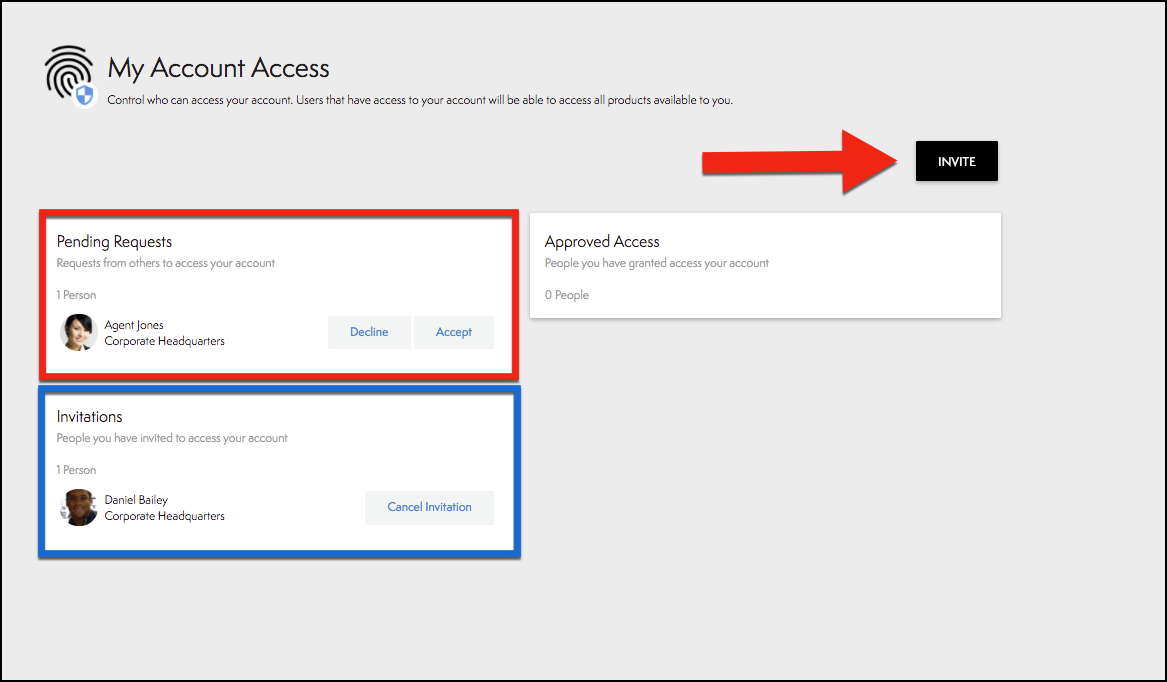This screenshot has width=1167, height=682.
Task: Click the Invitations card heading
Action: click(x=89, y=417)
